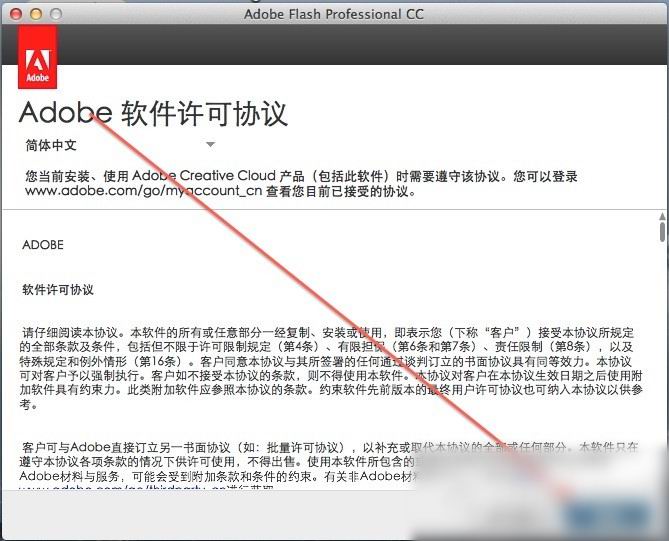The image size is (669, 541).
Task: Click the bold '软件许可协议' subheading
Action: [x=58, y=290]
